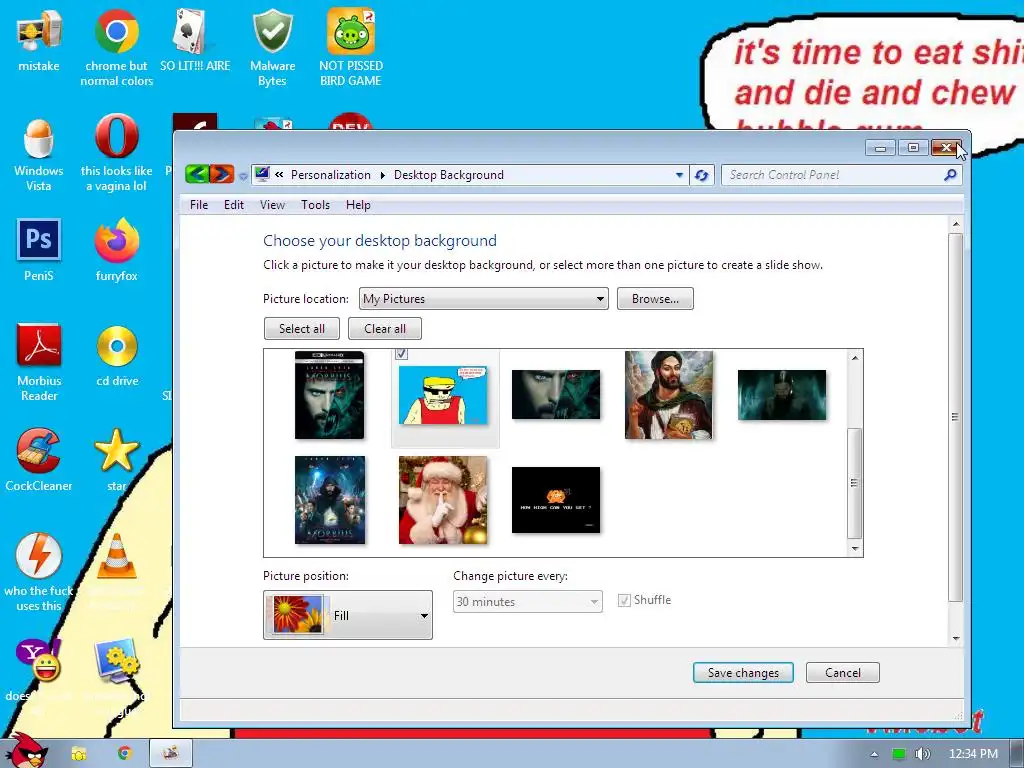Open the 'who the fuck uses this' icon
1024x768 pixels.
click(39, 556)
